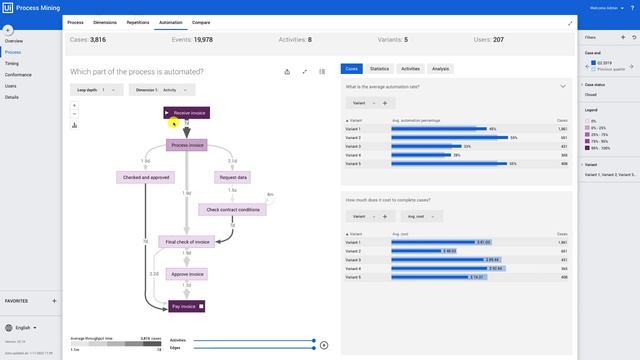Select the Check contract conditions node

pyautogui.click(x=233, y=210)
